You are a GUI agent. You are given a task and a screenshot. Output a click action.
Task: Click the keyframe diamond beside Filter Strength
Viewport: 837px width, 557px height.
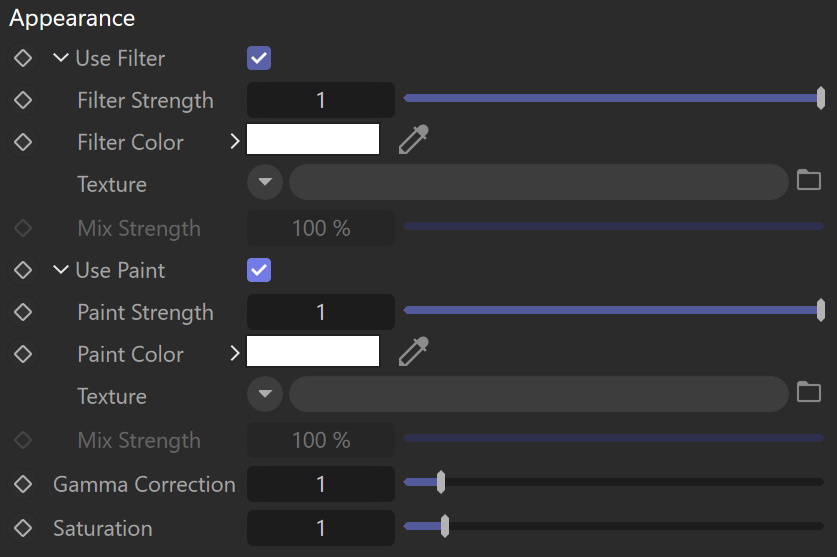click(23, 100)
